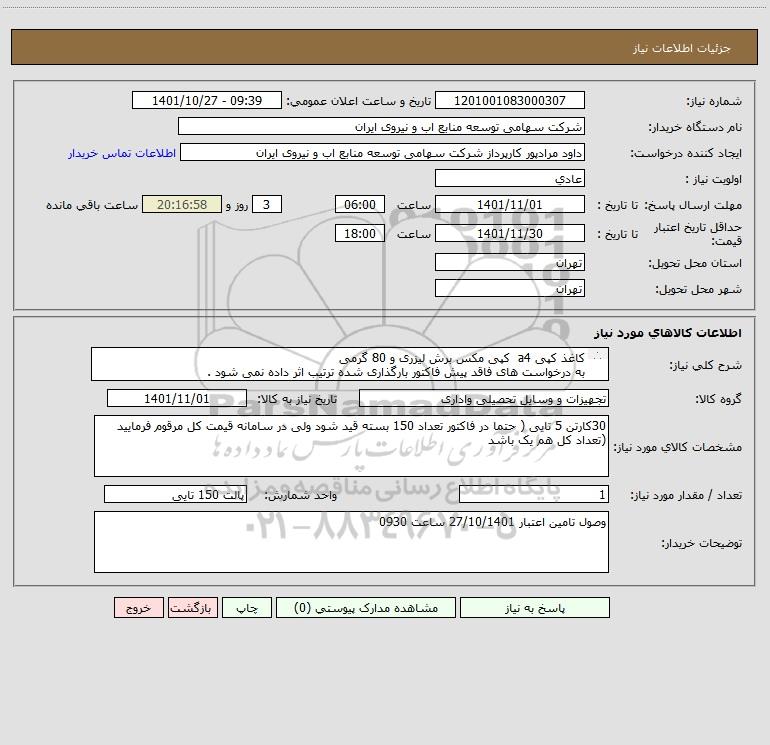Click label 'ایجاد کننده درخواست:'
Image resolution: width=770 pixels, height=745 pixels.
[686, 153]
